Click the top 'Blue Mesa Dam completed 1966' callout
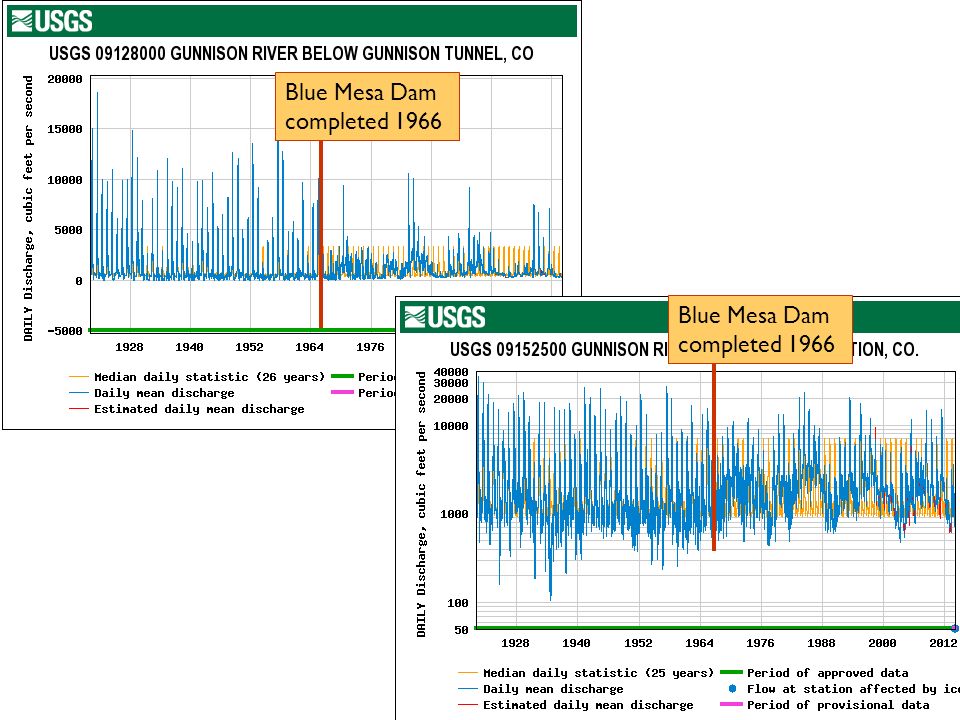The height and width of the screenshot is (720, 960). pos(367,107)
